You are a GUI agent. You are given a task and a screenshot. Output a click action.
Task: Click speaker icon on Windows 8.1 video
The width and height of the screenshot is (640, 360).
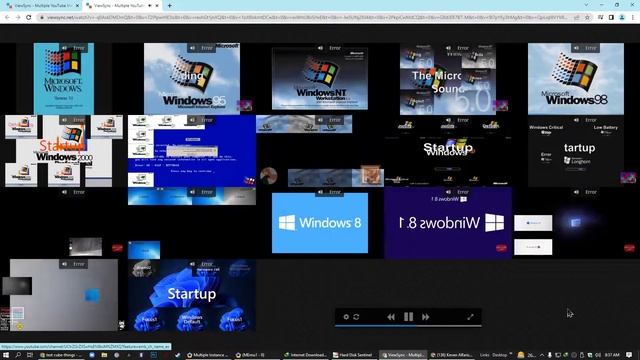449,192
